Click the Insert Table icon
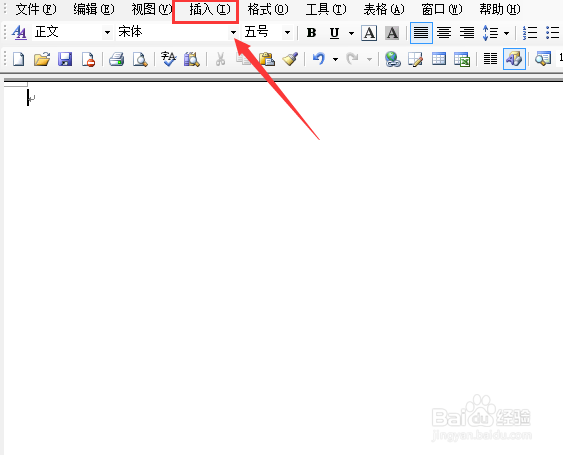Viewport: 563px width, 455px height. pyautogui.click(x=439, y=59)
